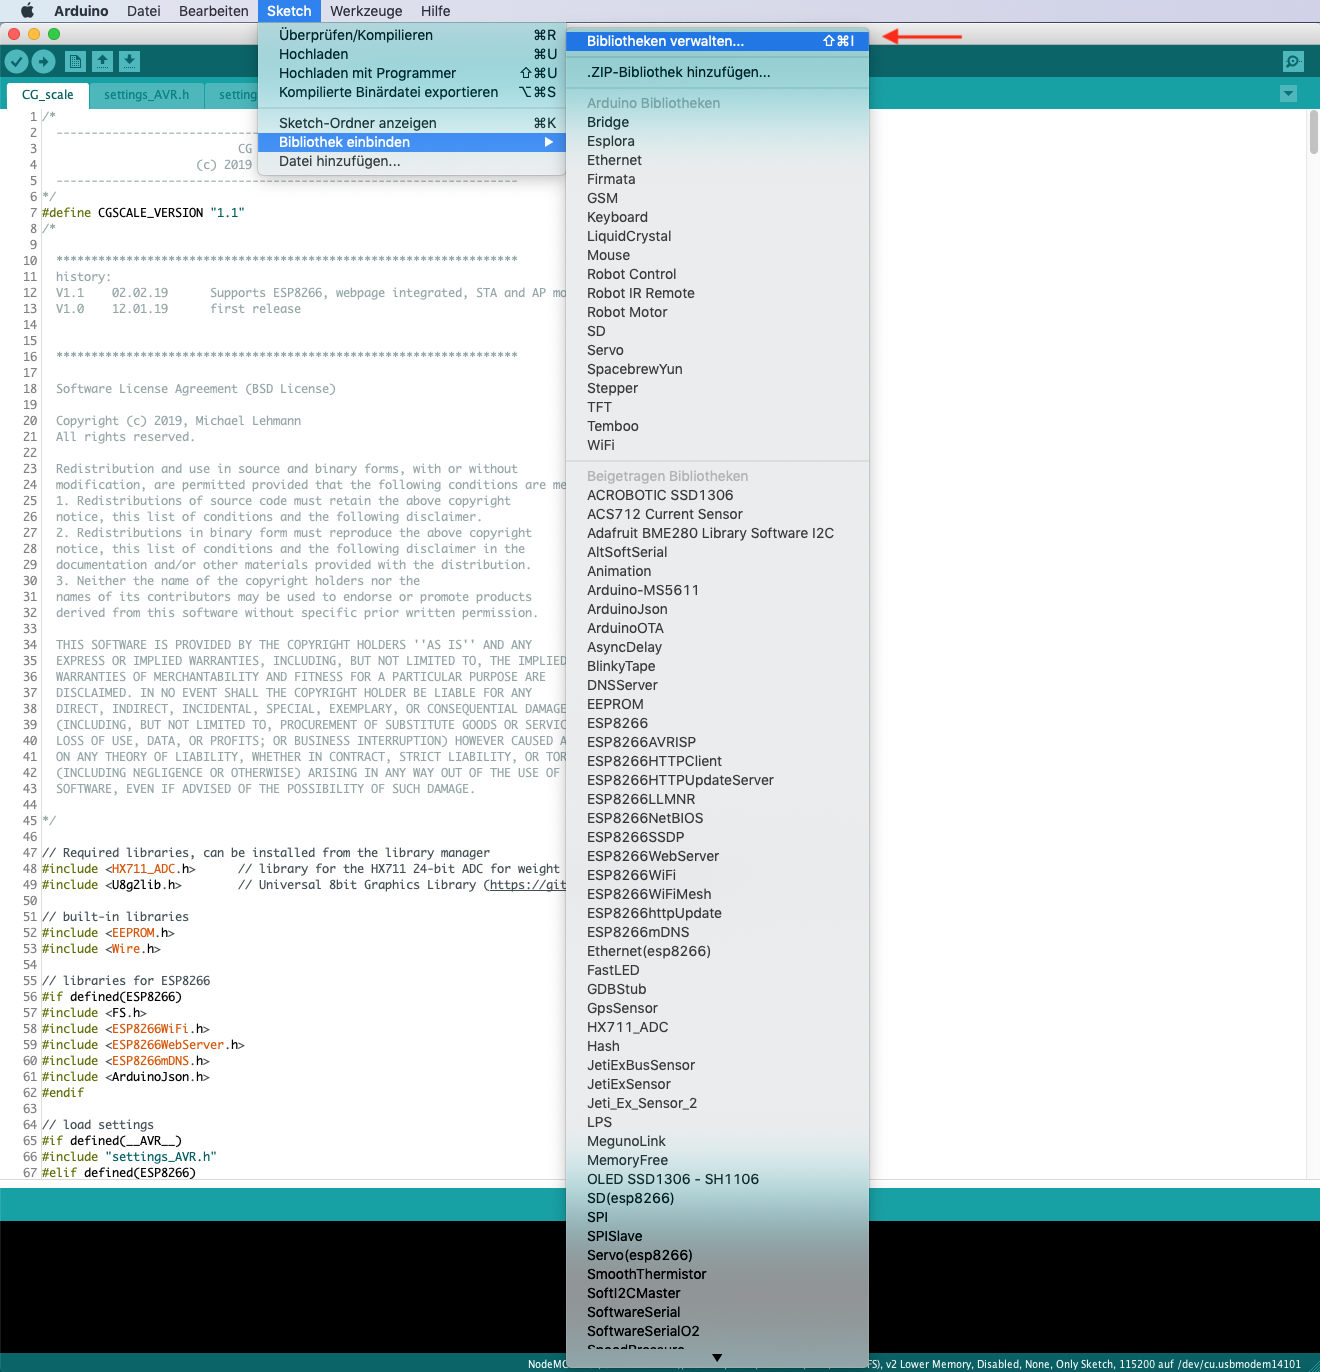Include the BlinkyTape library
The width and height of the screenshot is (1320, 1372).
[717, 666]
